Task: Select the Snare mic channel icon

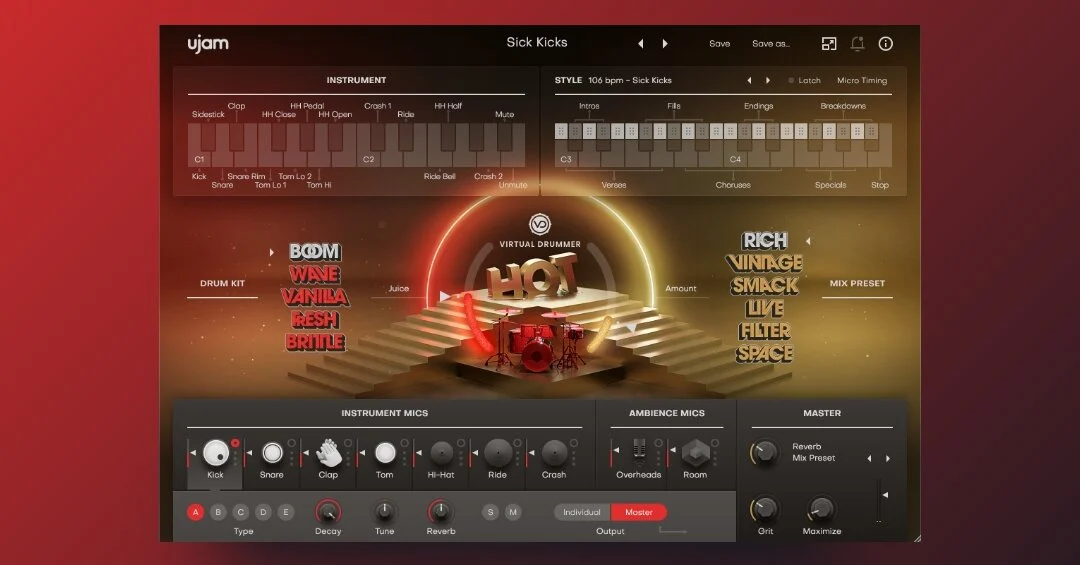Action: [x=272, y=453]
